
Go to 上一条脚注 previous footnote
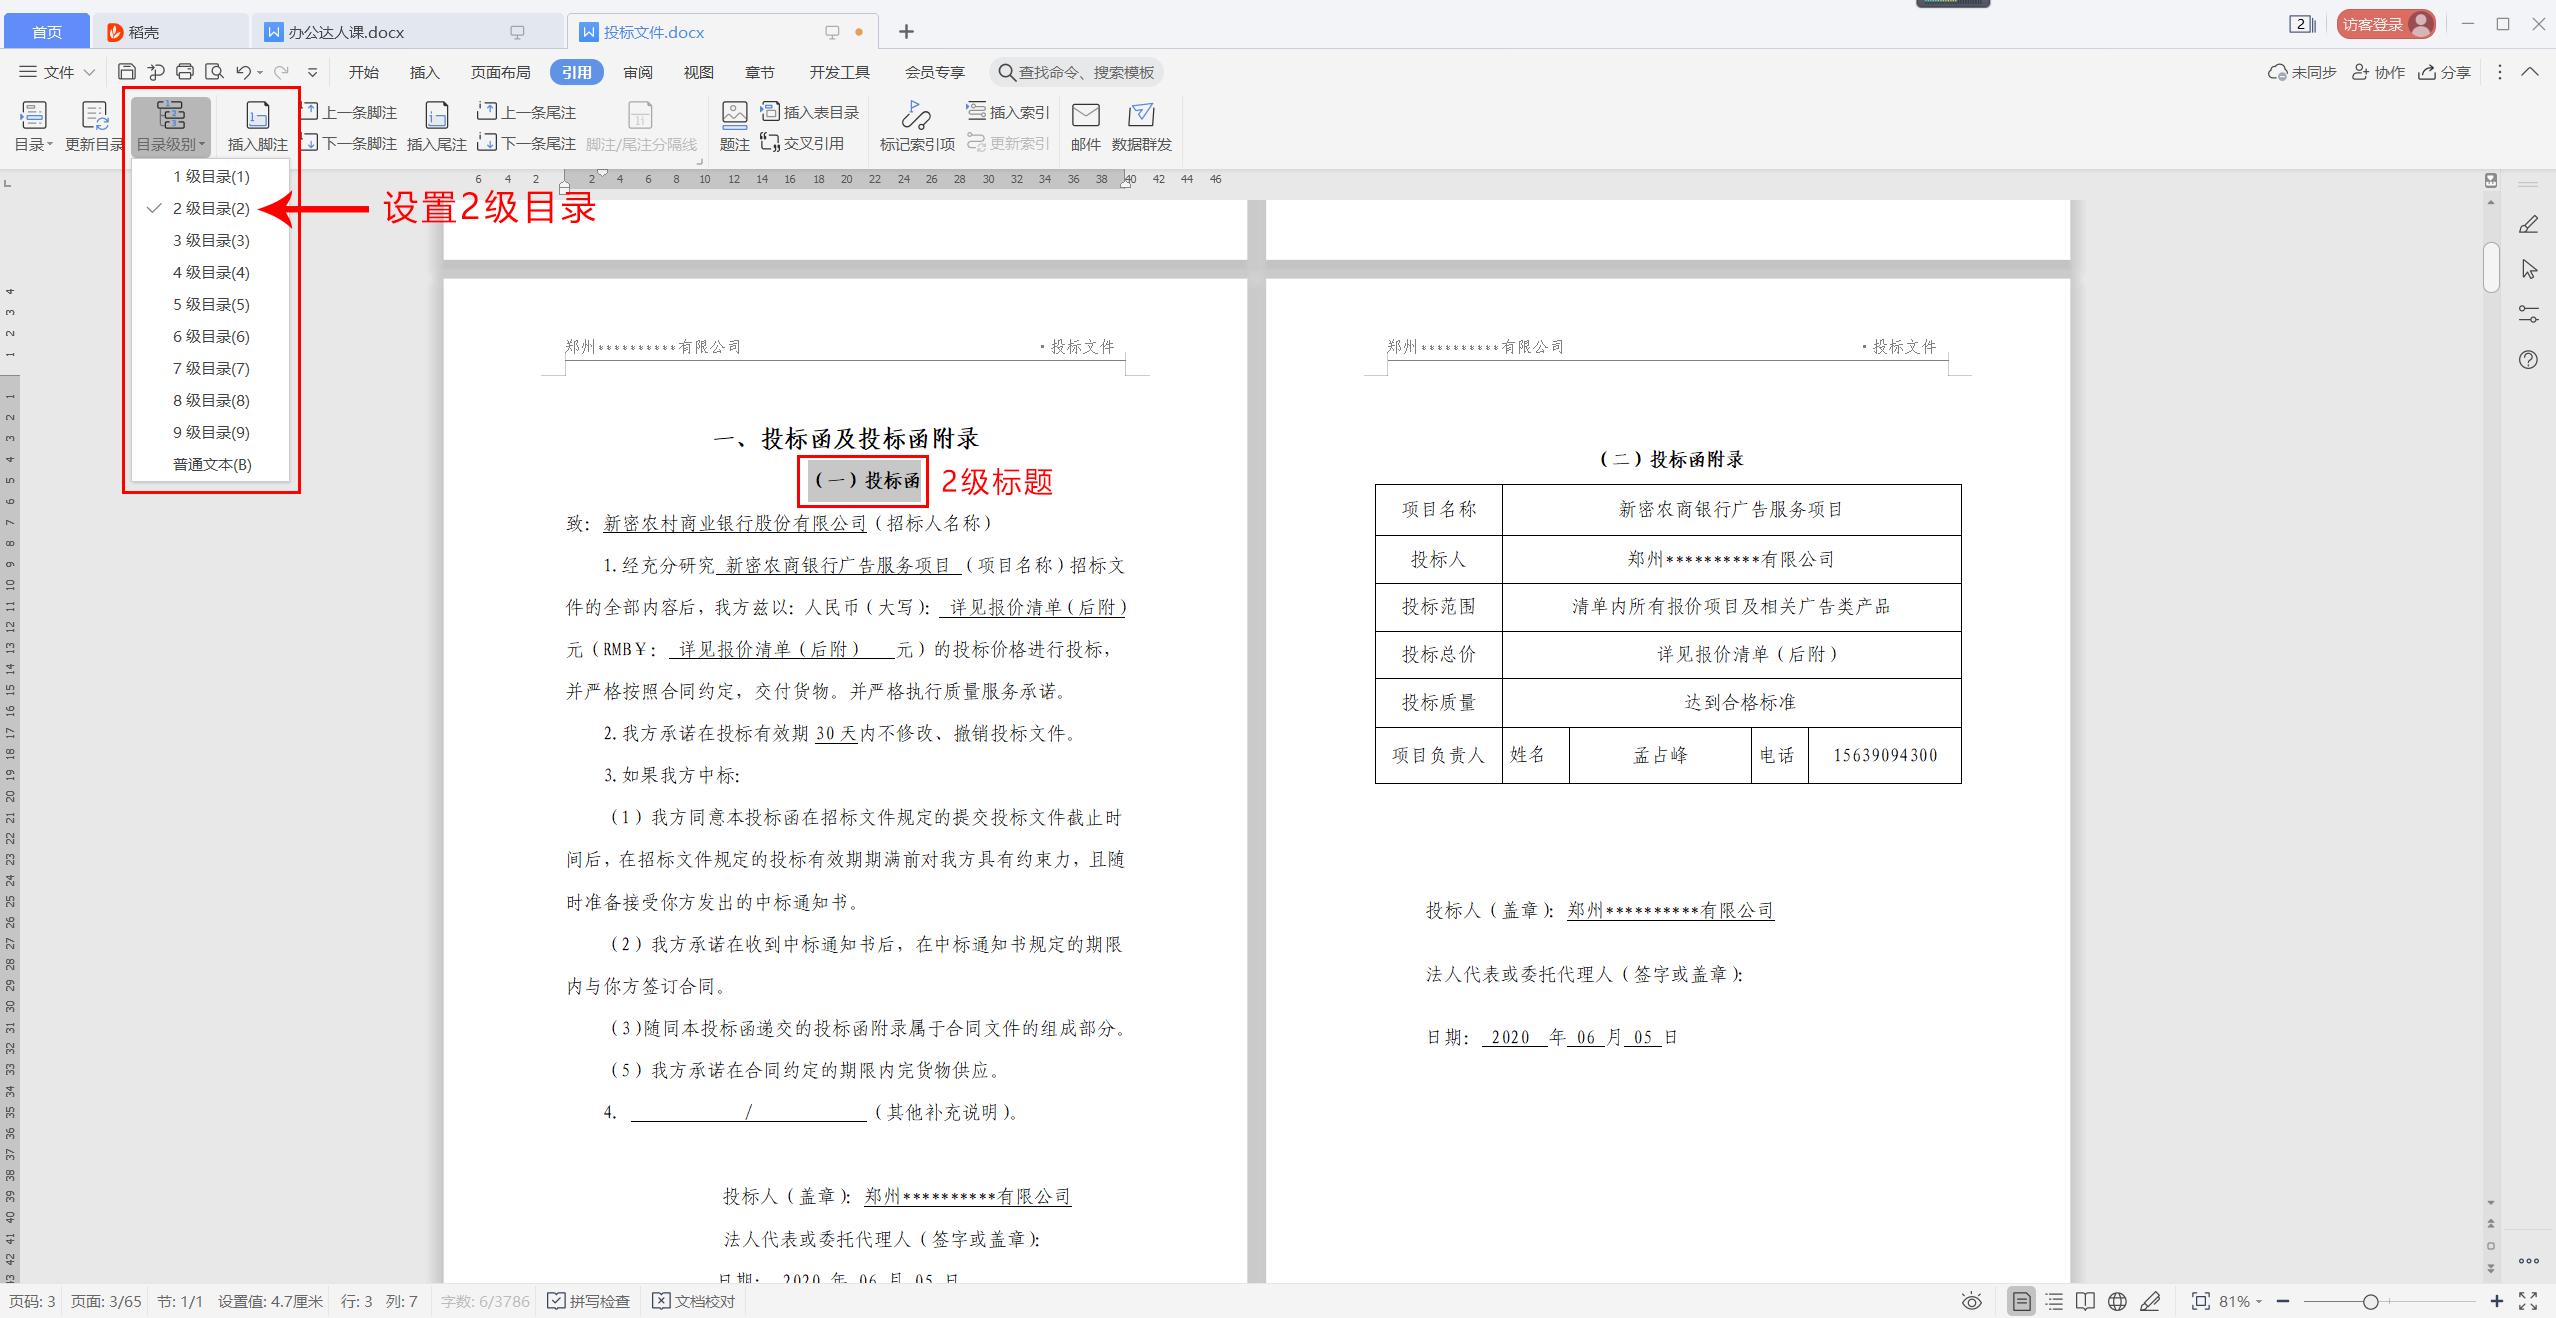tap(350, 112)
